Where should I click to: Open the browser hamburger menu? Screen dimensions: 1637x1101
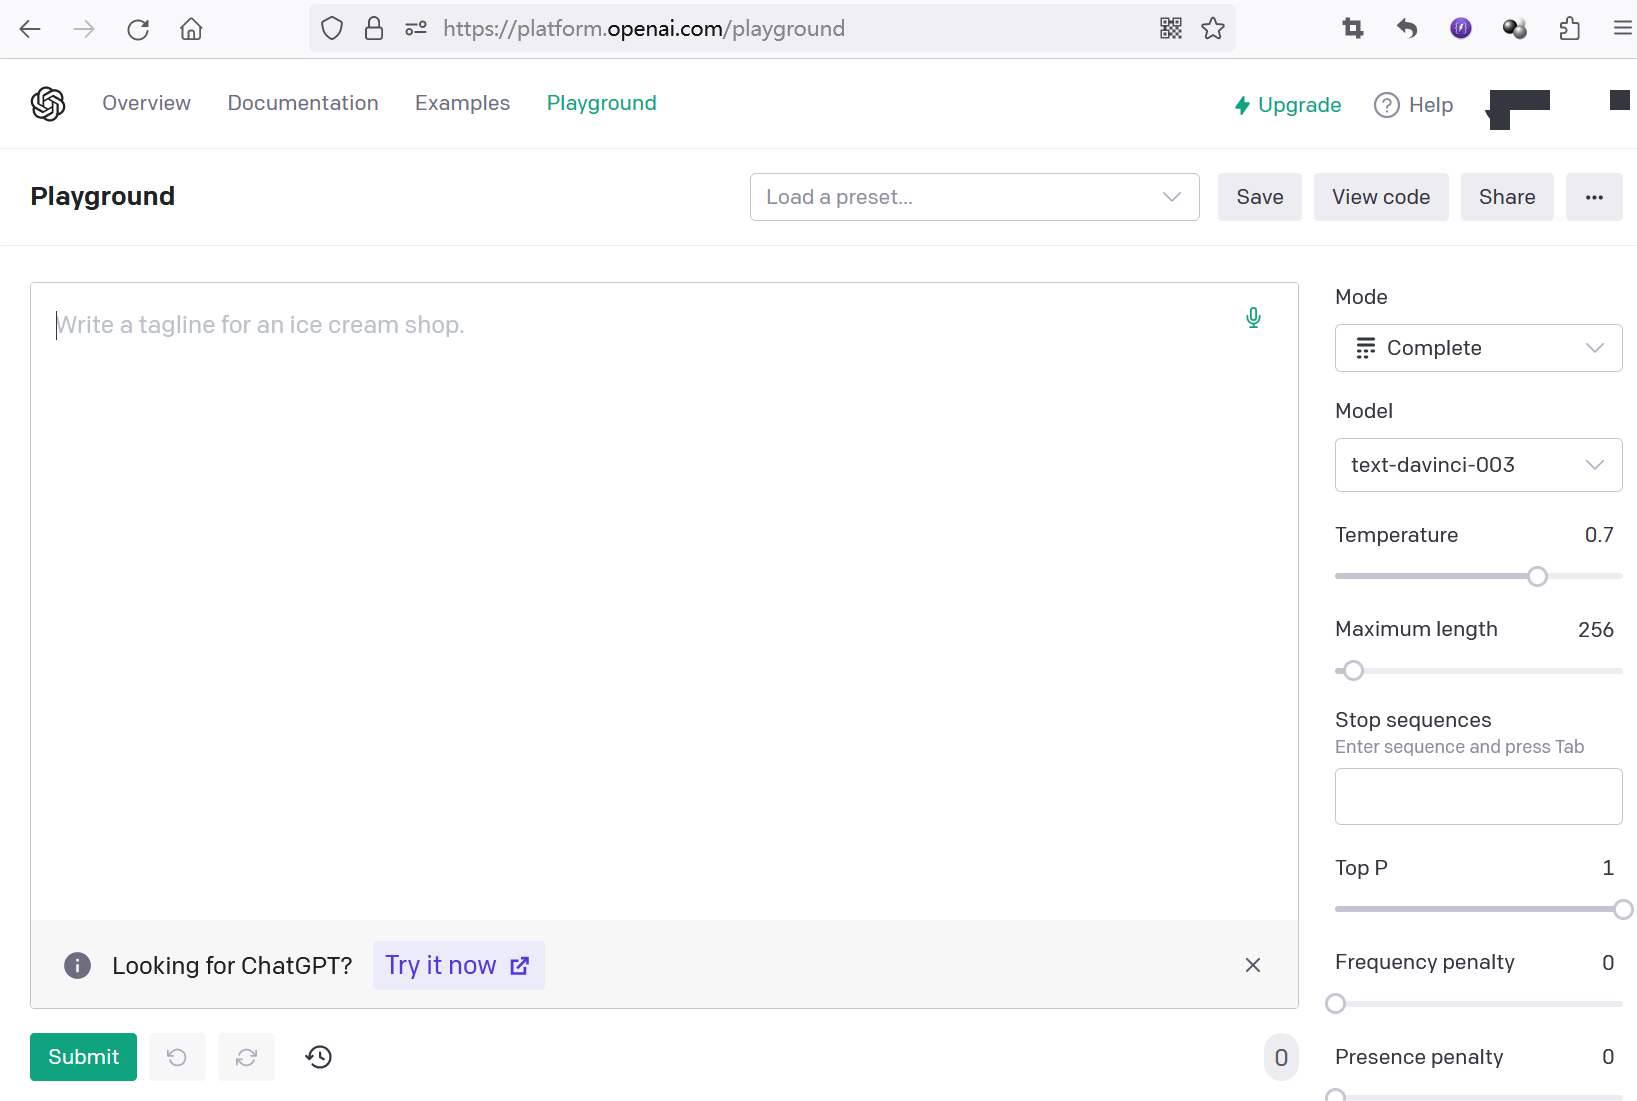coord(1623,29)
